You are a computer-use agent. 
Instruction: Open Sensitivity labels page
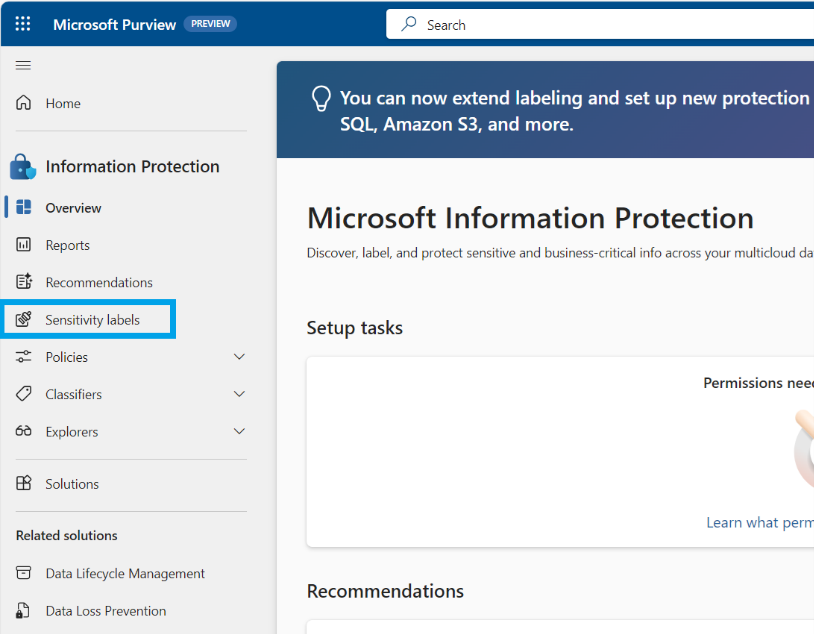(x=92, y=320)
